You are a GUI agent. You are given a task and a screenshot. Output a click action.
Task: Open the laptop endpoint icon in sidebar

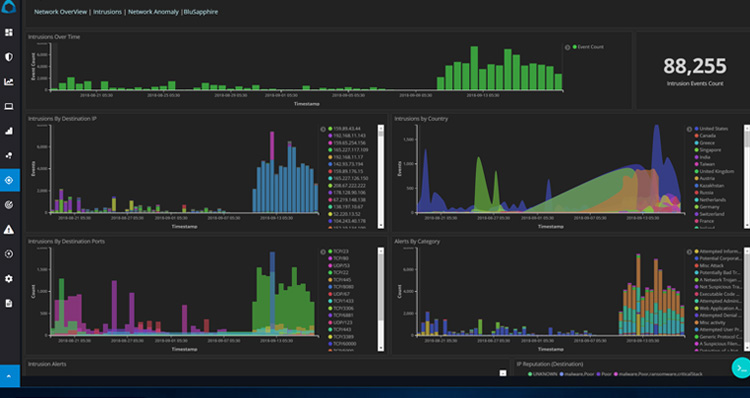pyautogui.click(x=9, y=106)
